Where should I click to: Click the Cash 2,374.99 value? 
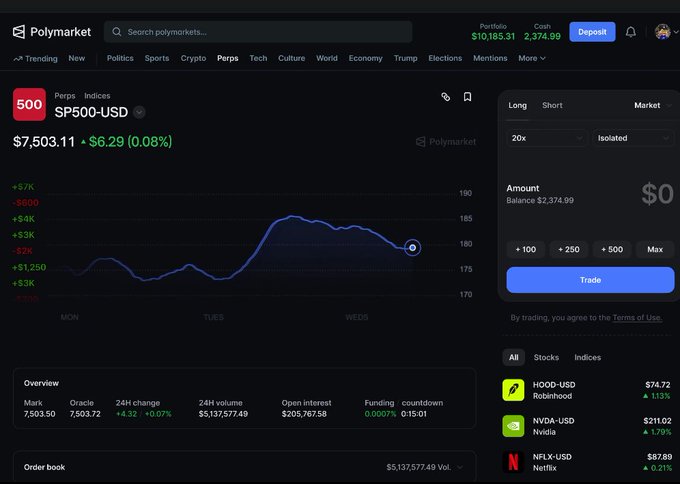click(x=542, y=36)
